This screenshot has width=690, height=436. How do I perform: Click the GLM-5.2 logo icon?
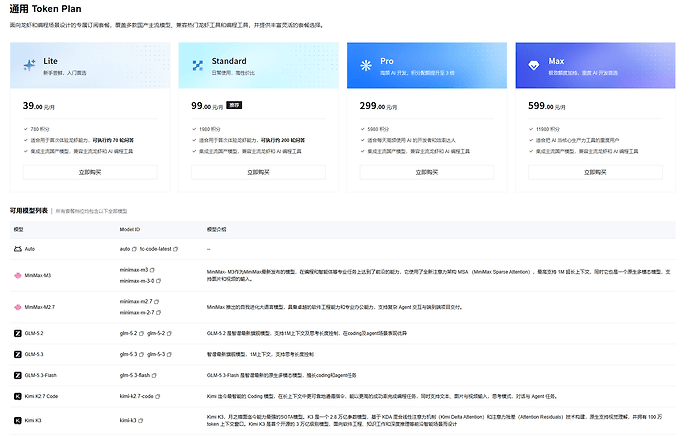coord(18,333)
